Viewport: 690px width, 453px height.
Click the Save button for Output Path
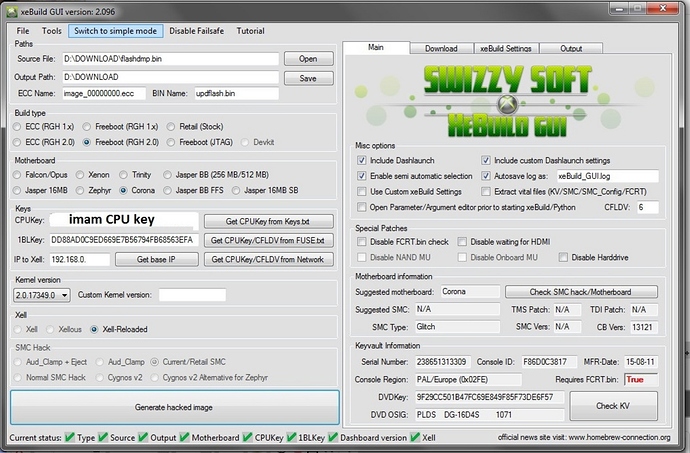308,78
